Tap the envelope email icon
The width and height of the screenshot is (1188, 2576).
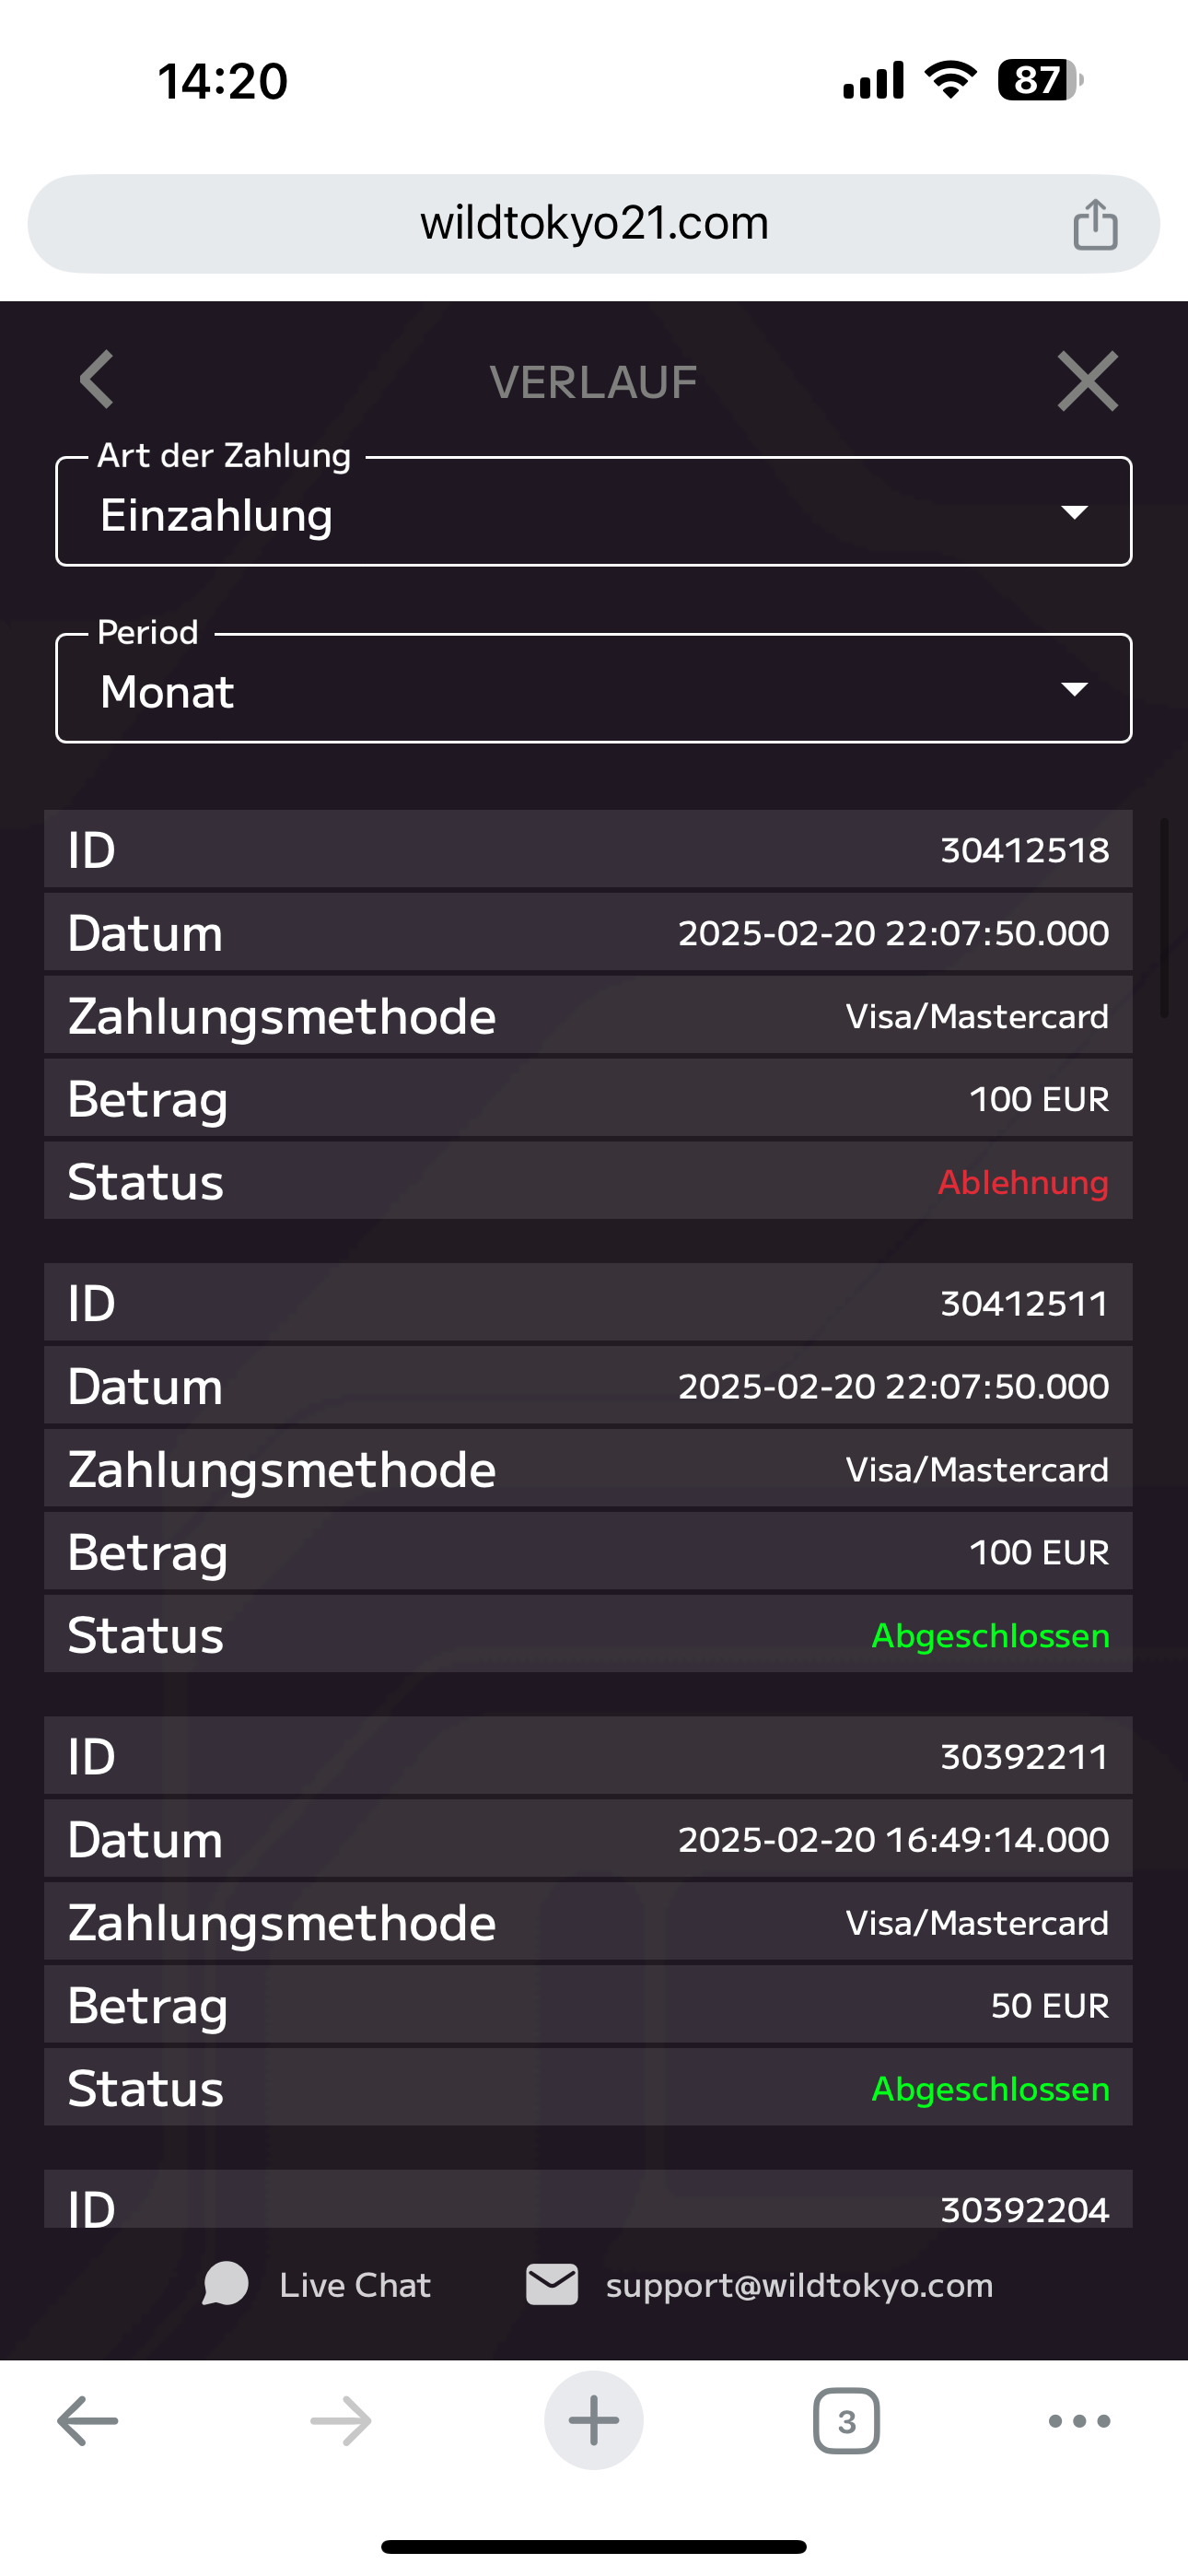(x=552, y=2285)
